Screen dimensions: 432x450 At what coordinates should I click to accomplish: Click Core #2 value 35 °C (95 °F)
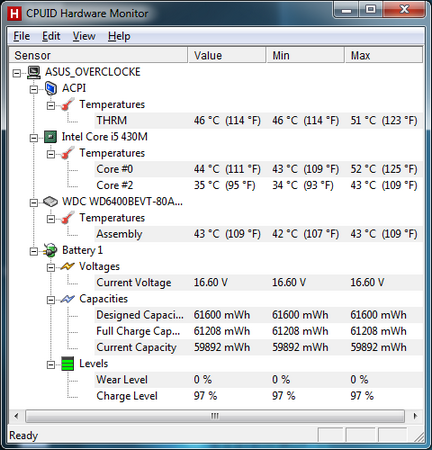pyautogui.click(x=225, y=185)
